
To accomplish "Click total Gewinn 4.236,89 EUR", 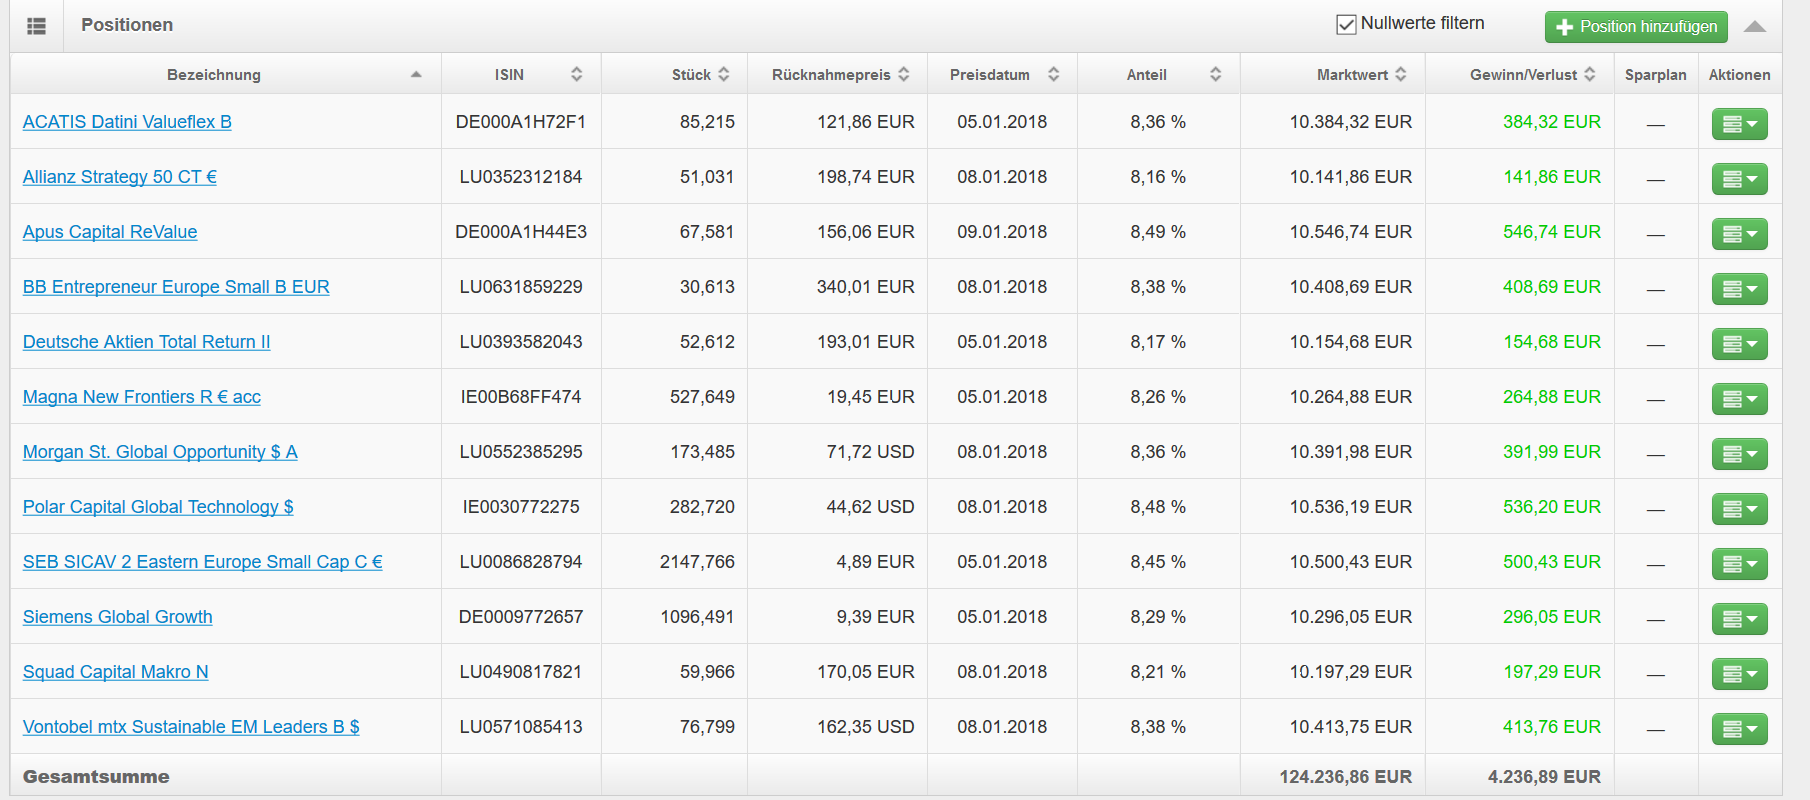I will [x=1544, y=777].
